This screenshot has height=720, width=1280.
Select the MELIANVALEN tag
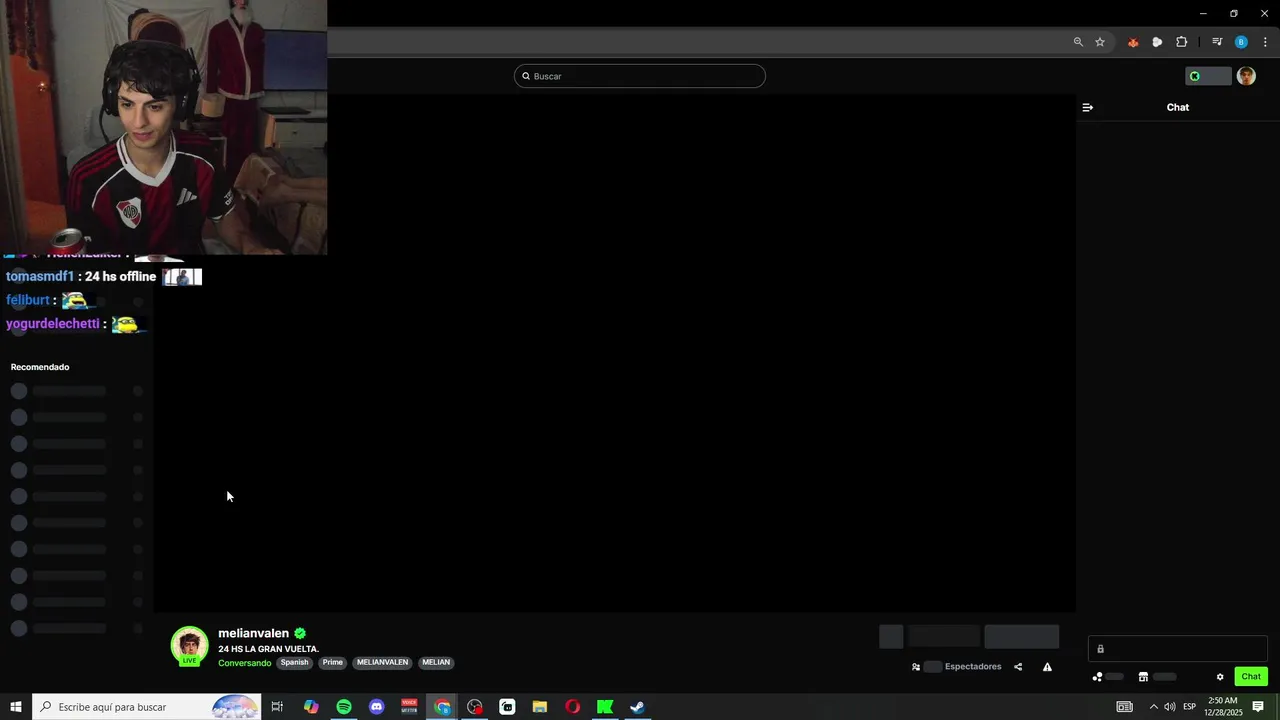point(382,662)
